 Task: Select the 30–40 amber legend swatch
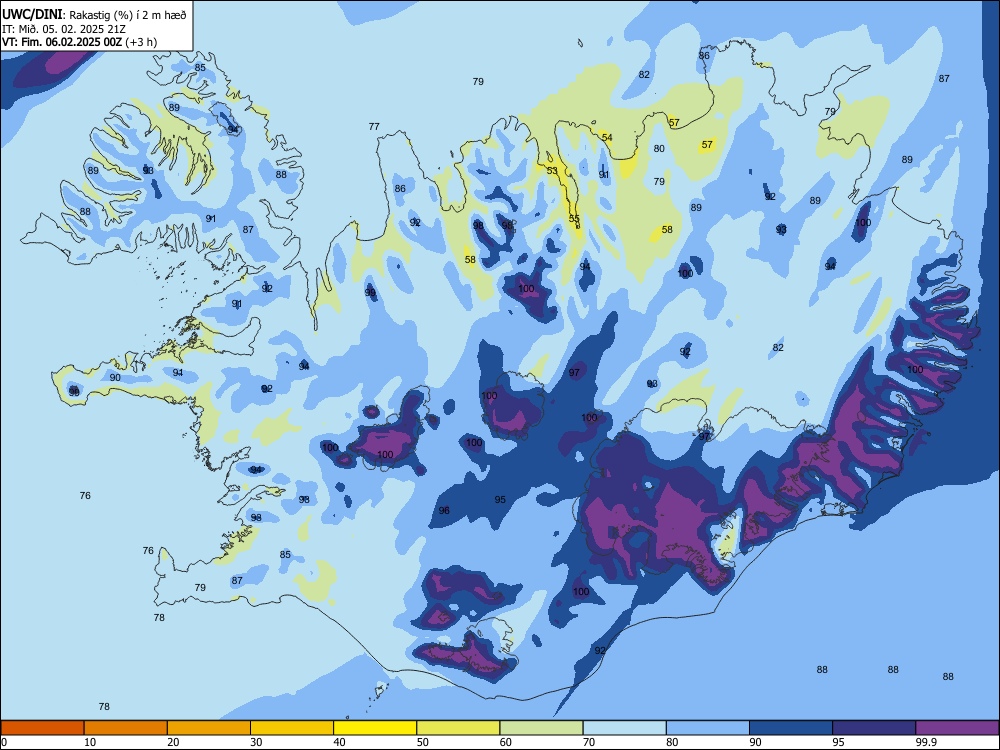coord(292,728)
